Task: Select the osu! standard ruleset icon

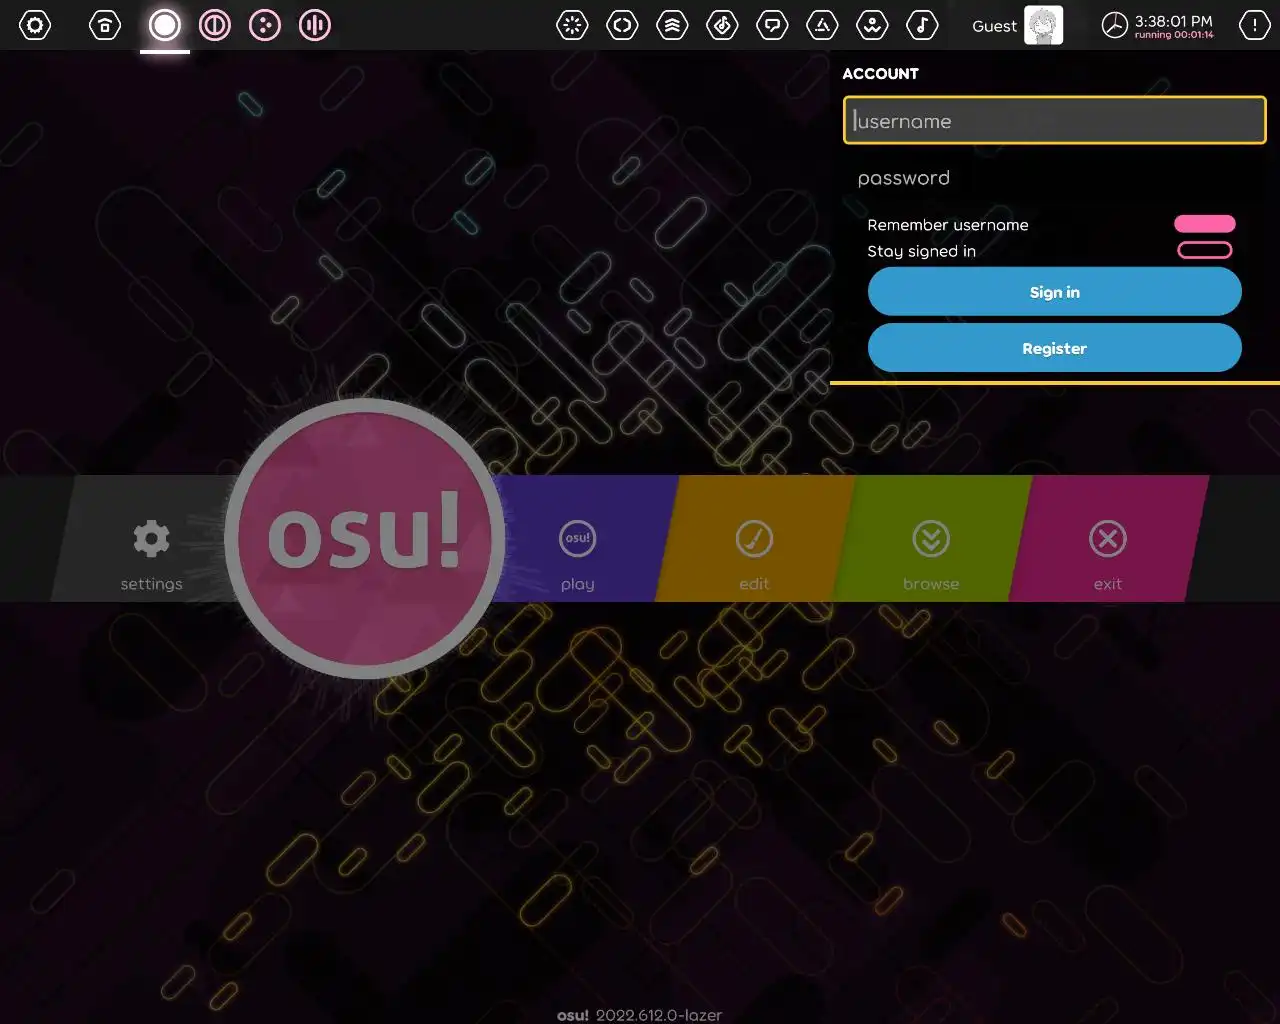Action: pyautogui.click(x=165, y=25)
